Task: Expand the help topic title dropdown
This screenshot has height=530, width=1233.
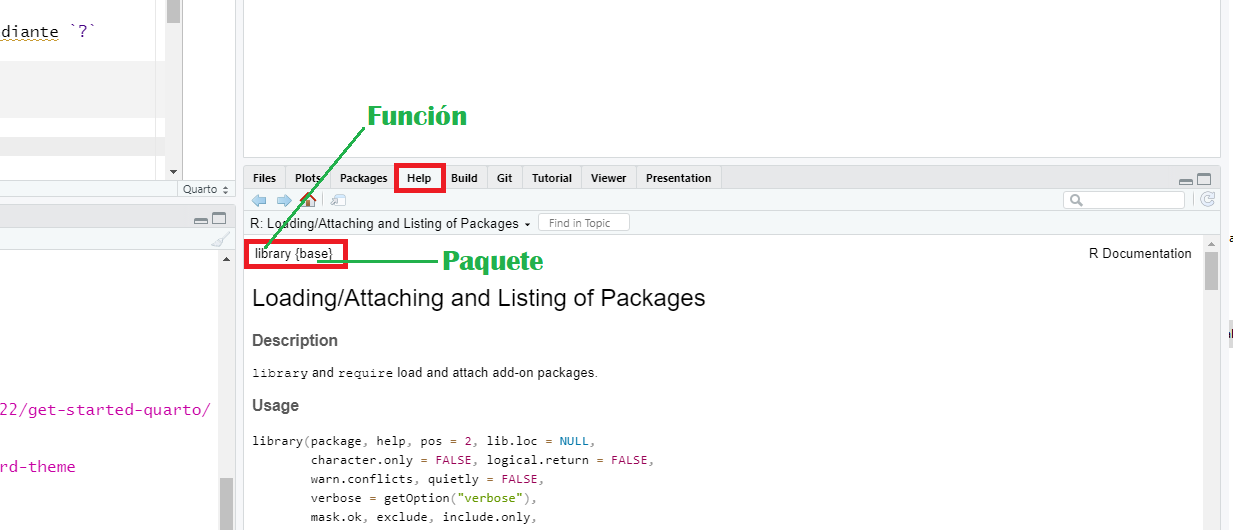Action: (527, 224)
